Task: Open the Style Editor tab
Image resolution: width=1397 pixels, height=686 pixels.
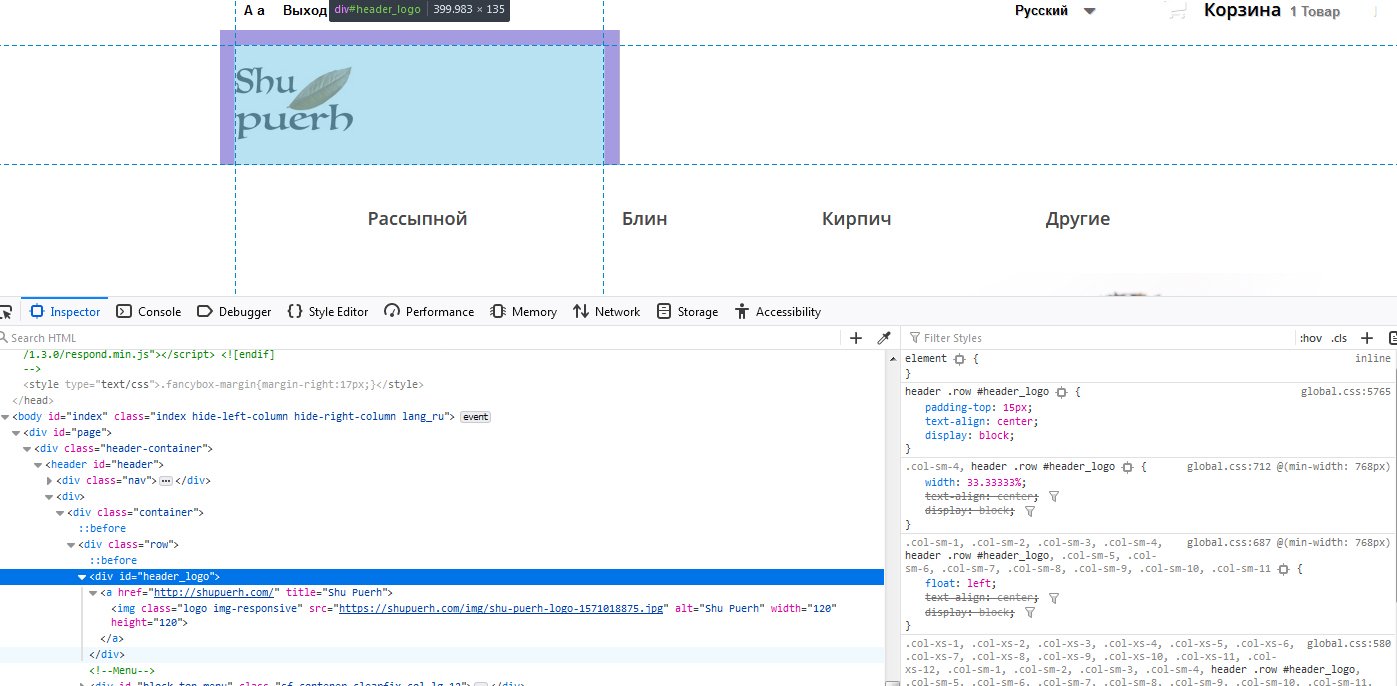Action: tap(327, 311)
